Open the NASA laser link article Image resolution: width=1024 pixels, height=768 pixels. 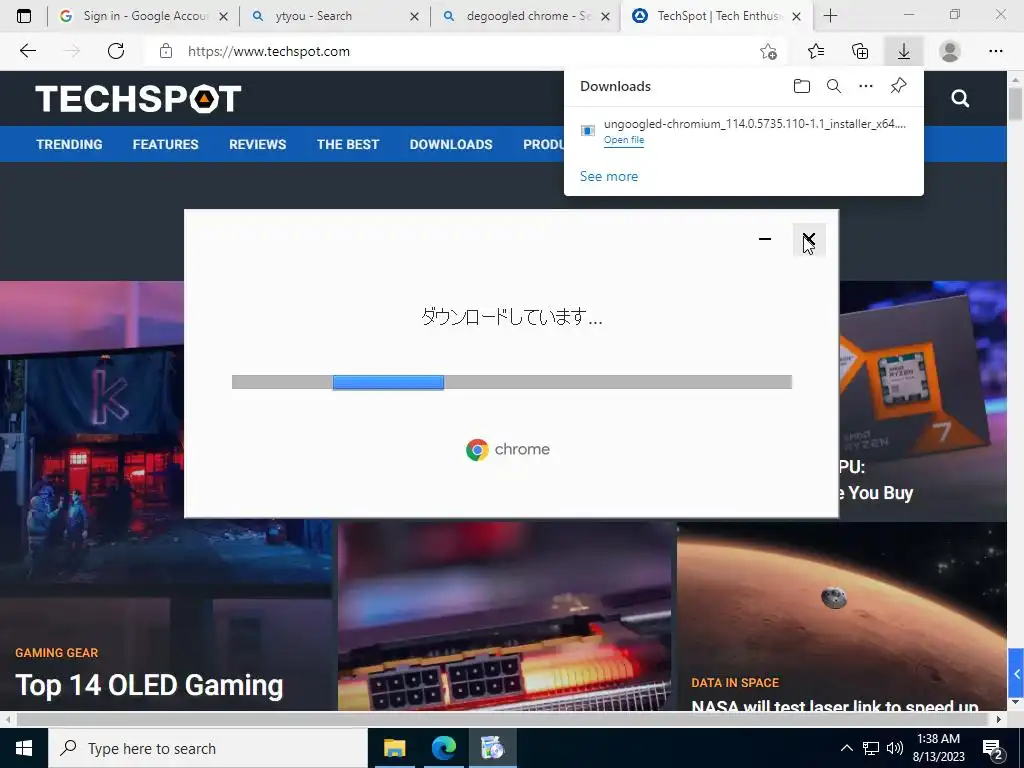835,705
